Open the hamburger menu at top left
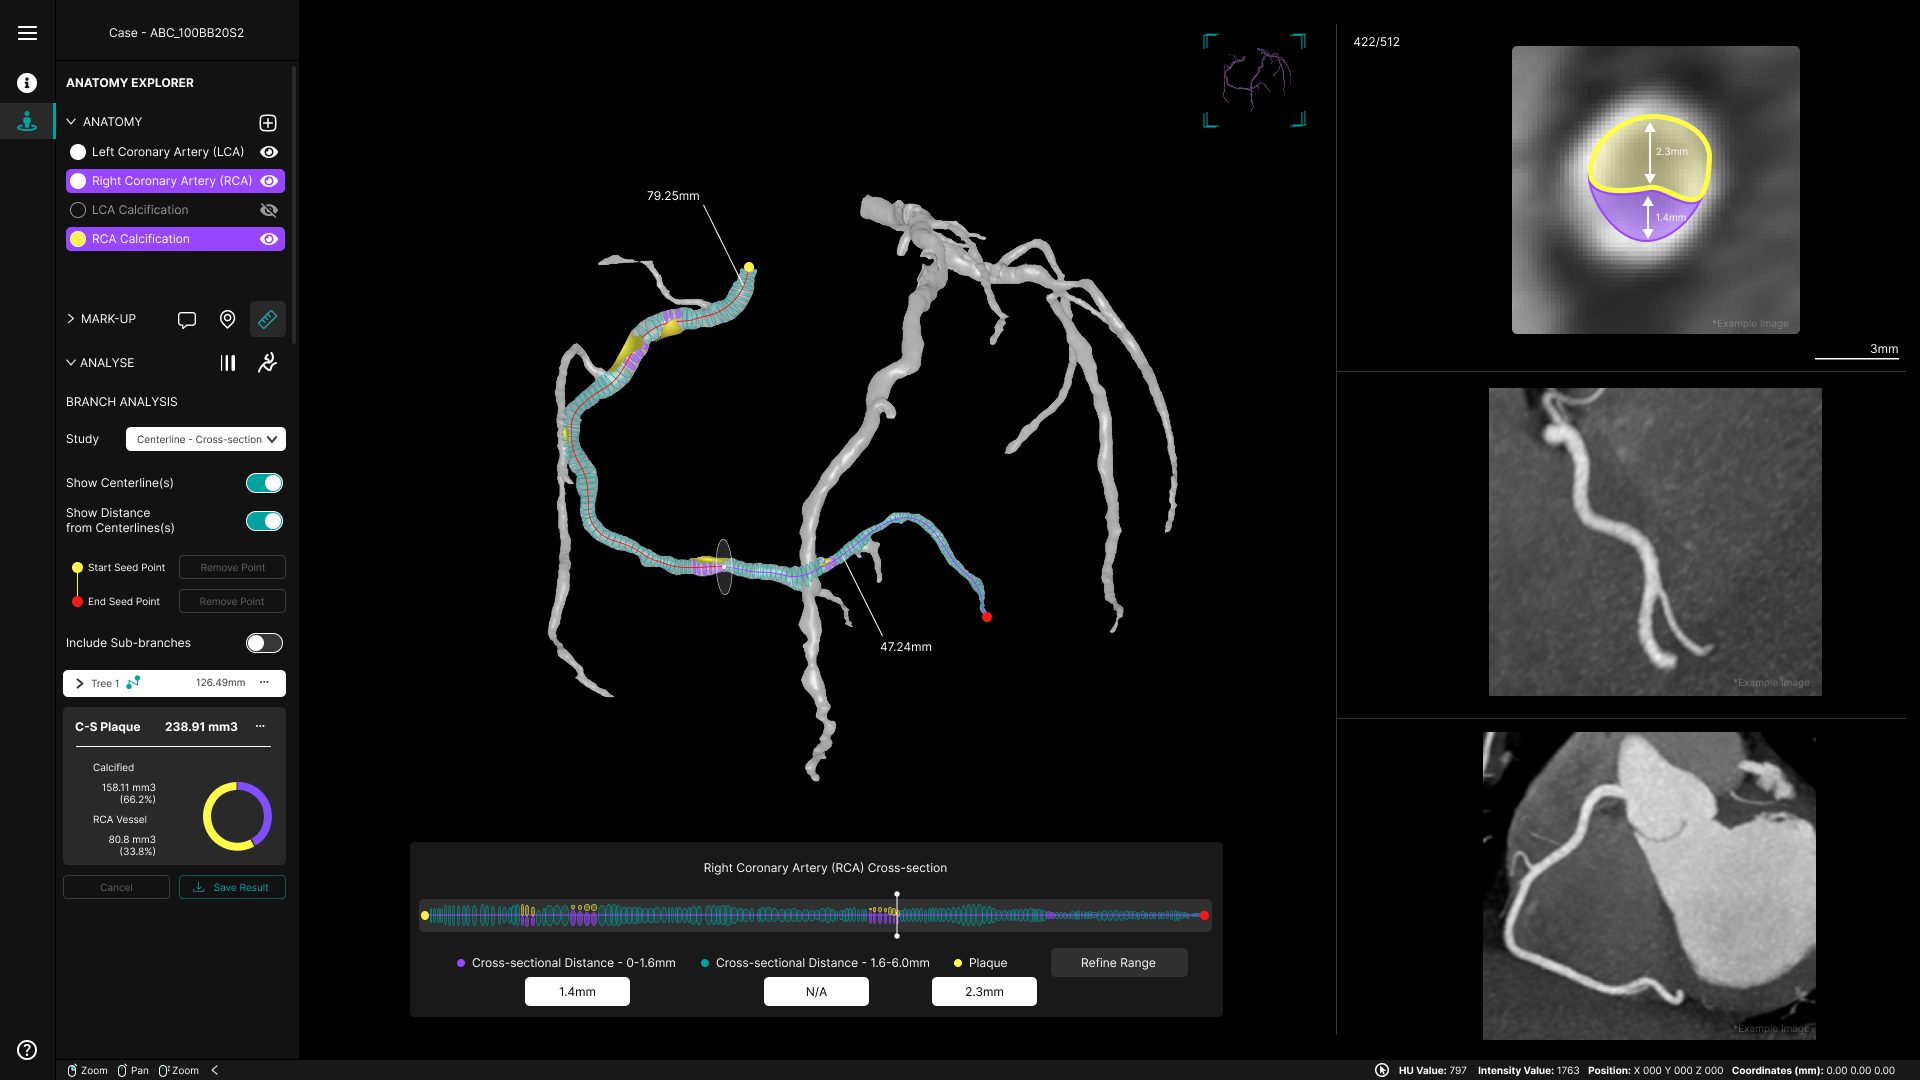Screen dimensions: 1920x1080 (28, 33)
